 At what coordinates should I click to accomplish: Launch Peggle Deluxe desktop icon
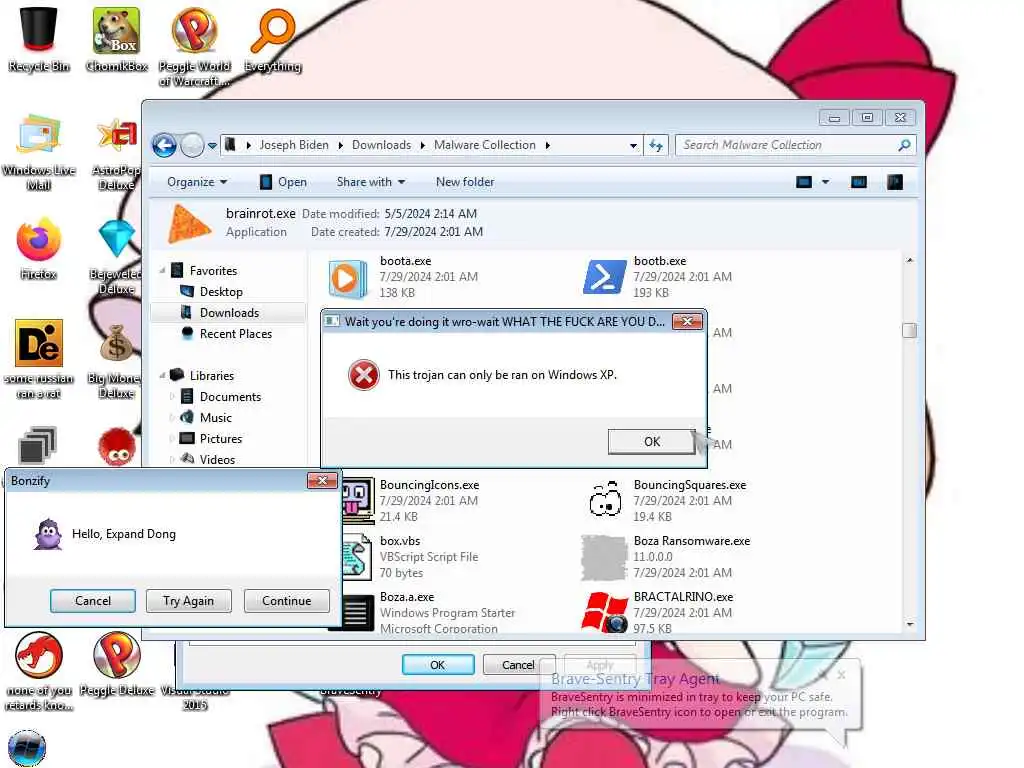point(116,663)
